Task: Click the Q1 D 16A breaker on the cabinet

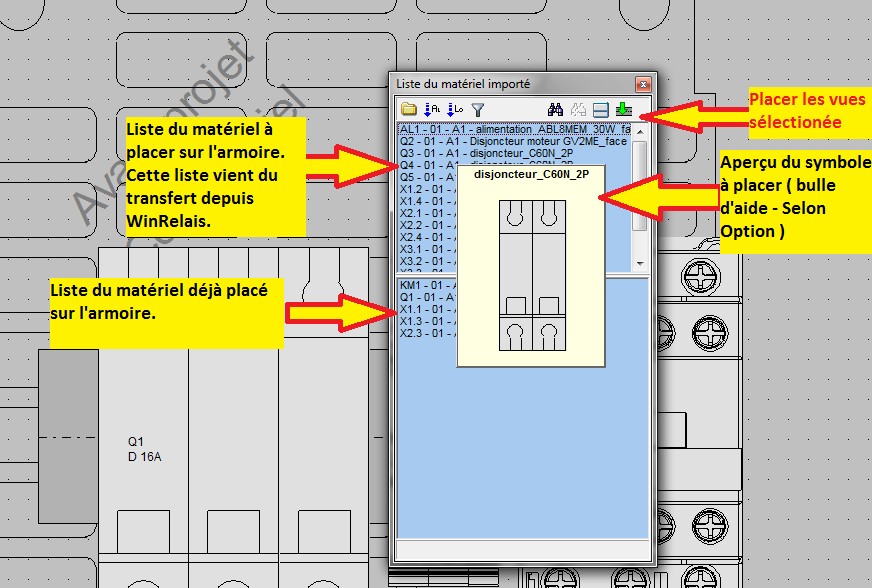Action: pos(145,448)
